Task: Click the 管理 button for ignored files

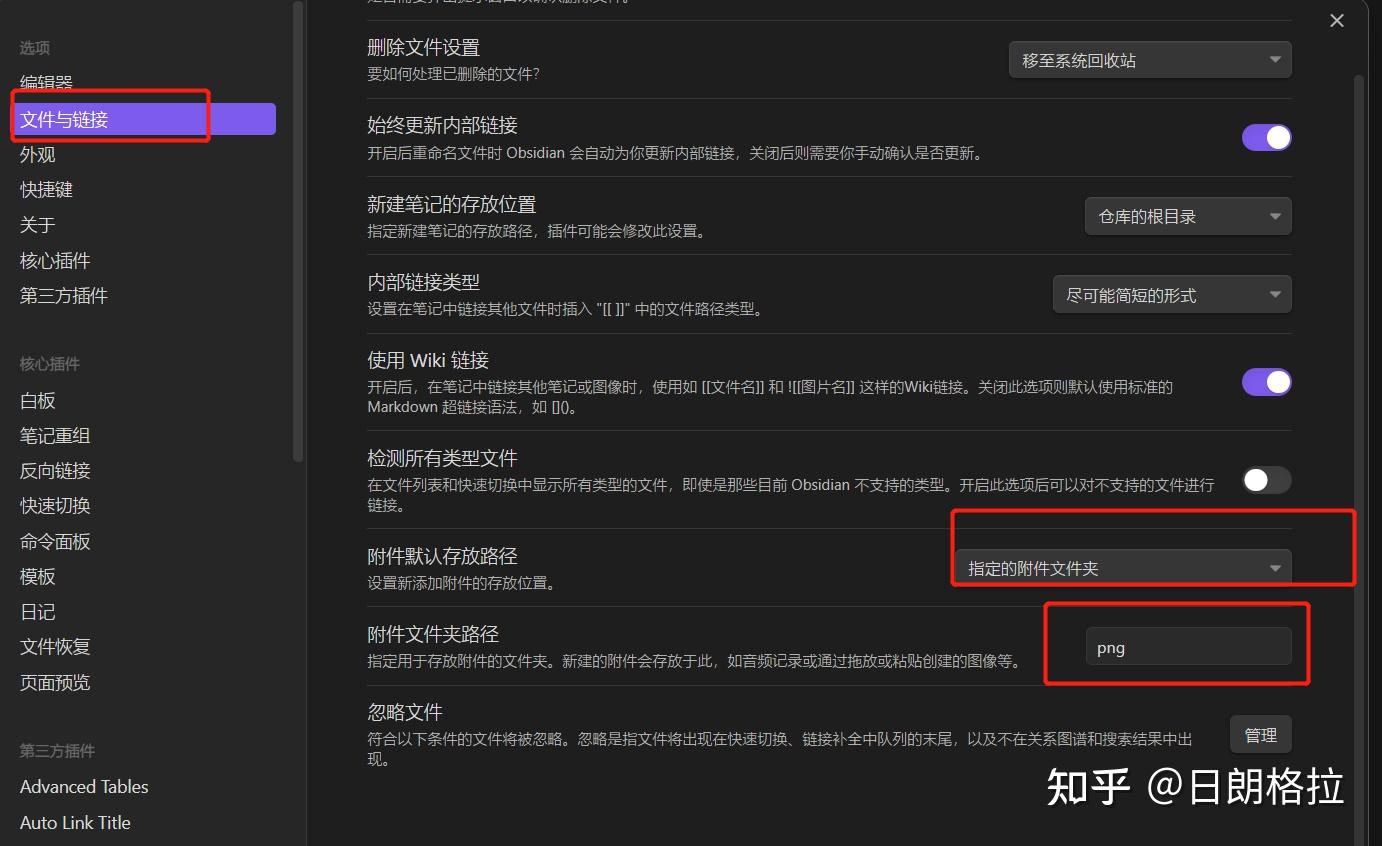Action: 1260,733
